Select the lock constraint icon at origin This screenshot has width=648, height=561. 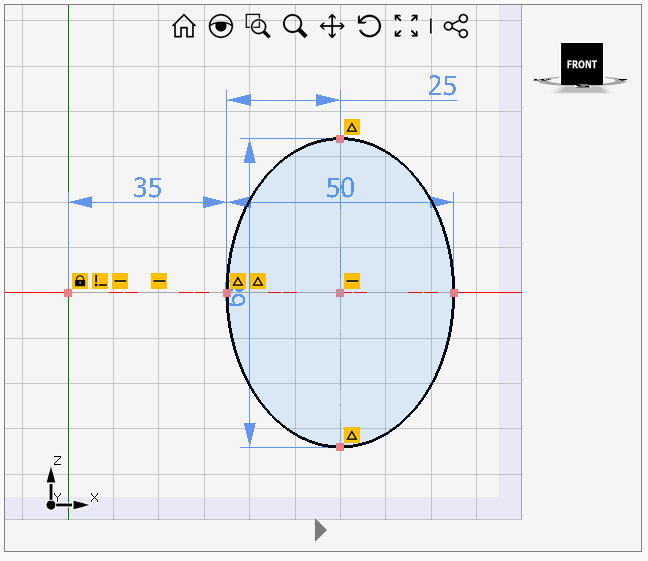(79, 281)
